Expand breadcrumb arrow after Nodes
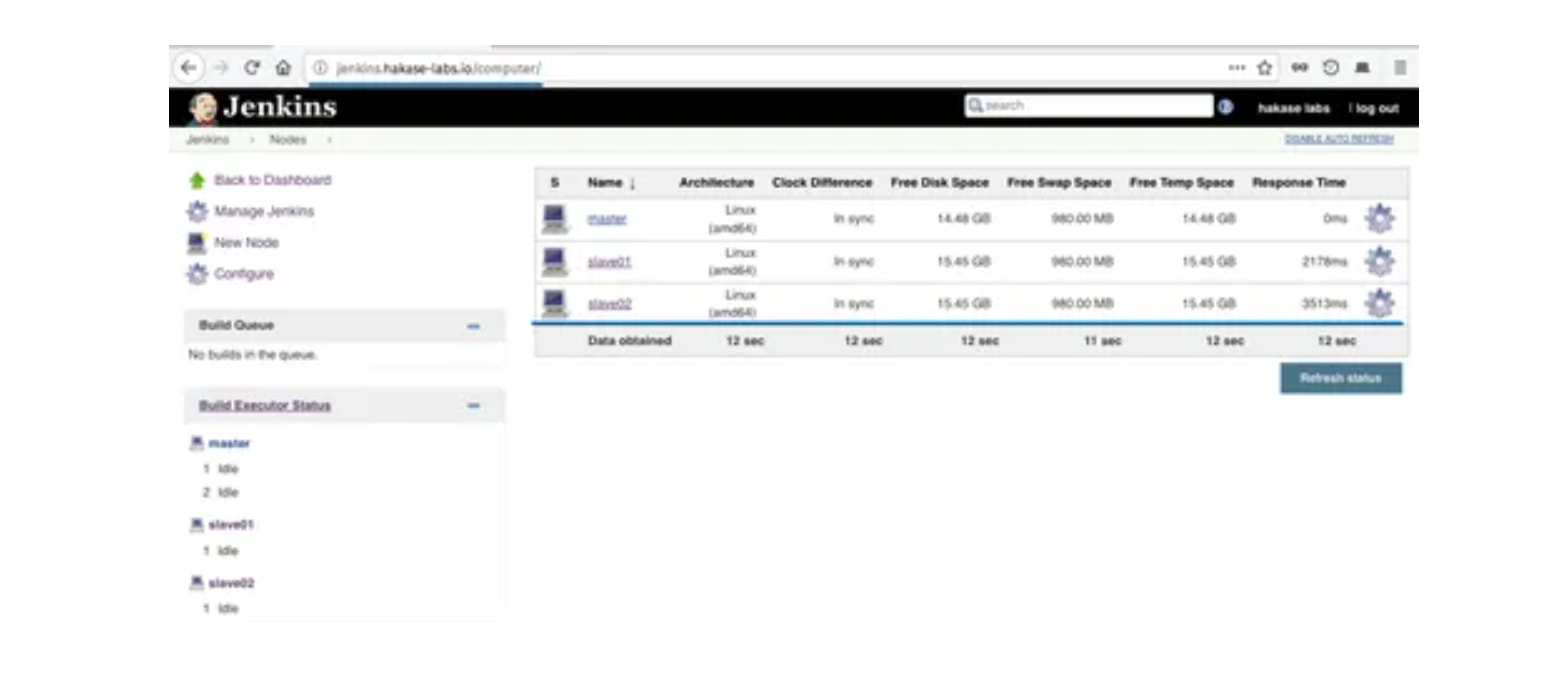The image size is (1549, 686). click(329, 140)
